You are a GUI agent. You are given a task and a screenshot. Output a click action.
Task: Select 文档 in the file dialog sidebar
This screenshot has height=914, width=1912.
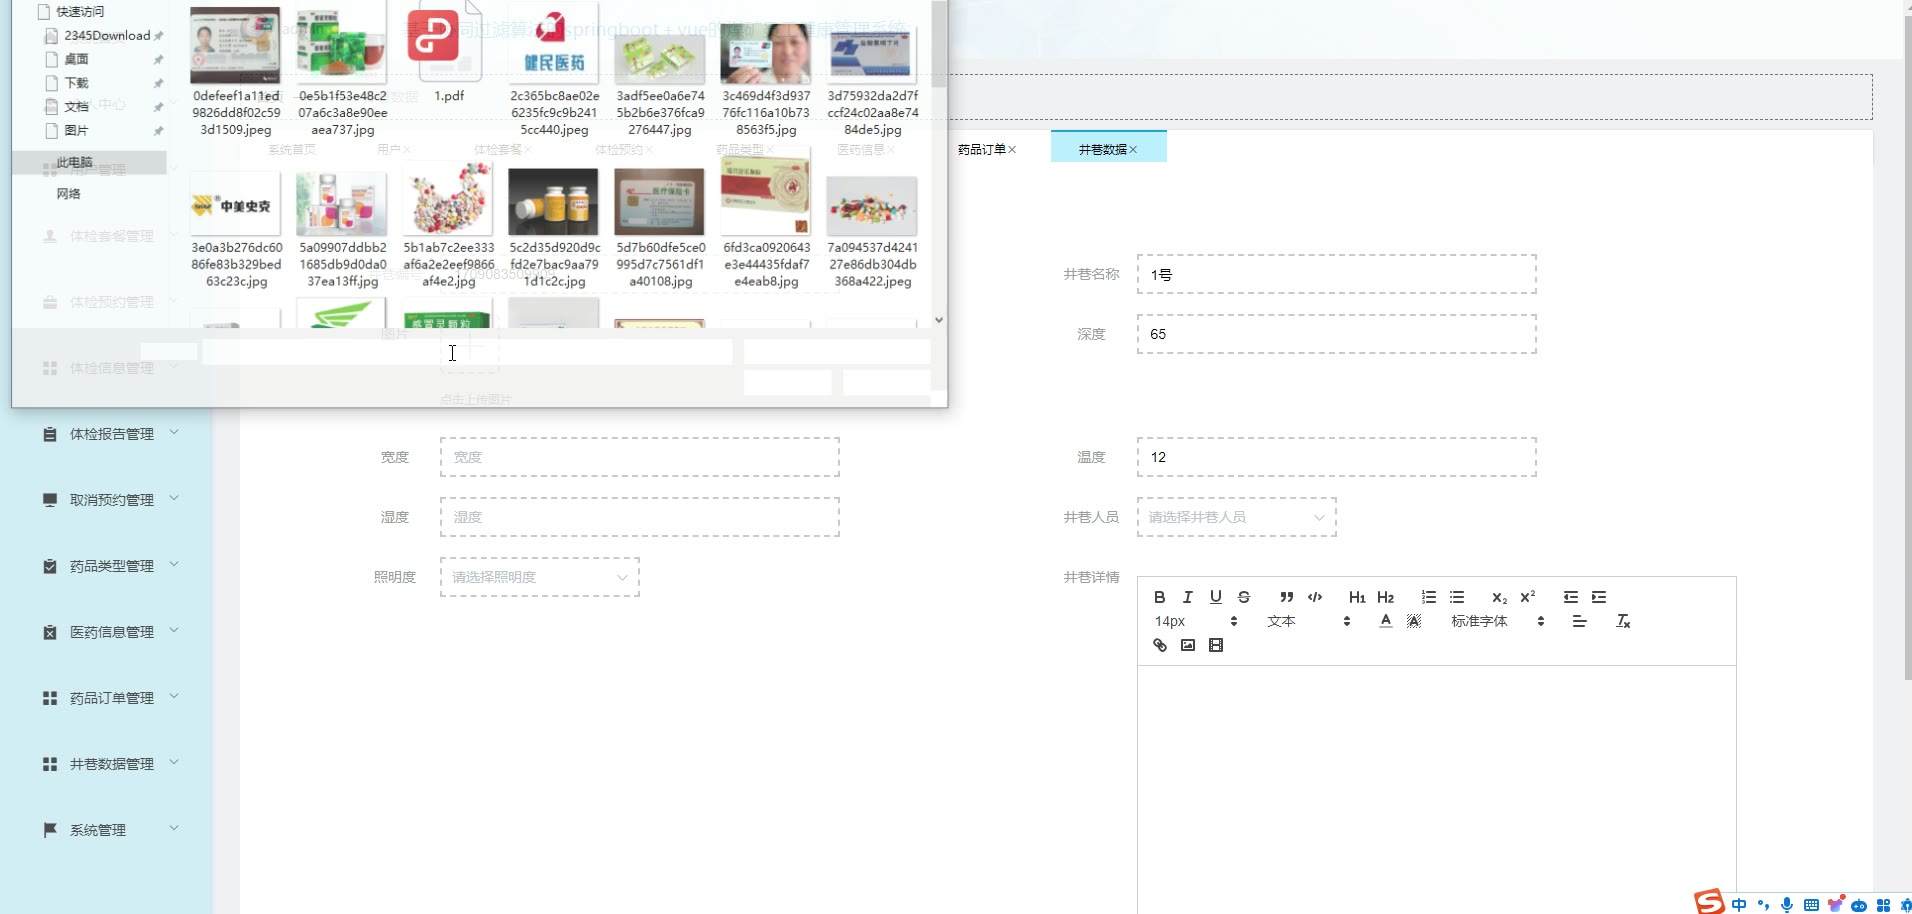click(76, 107)
